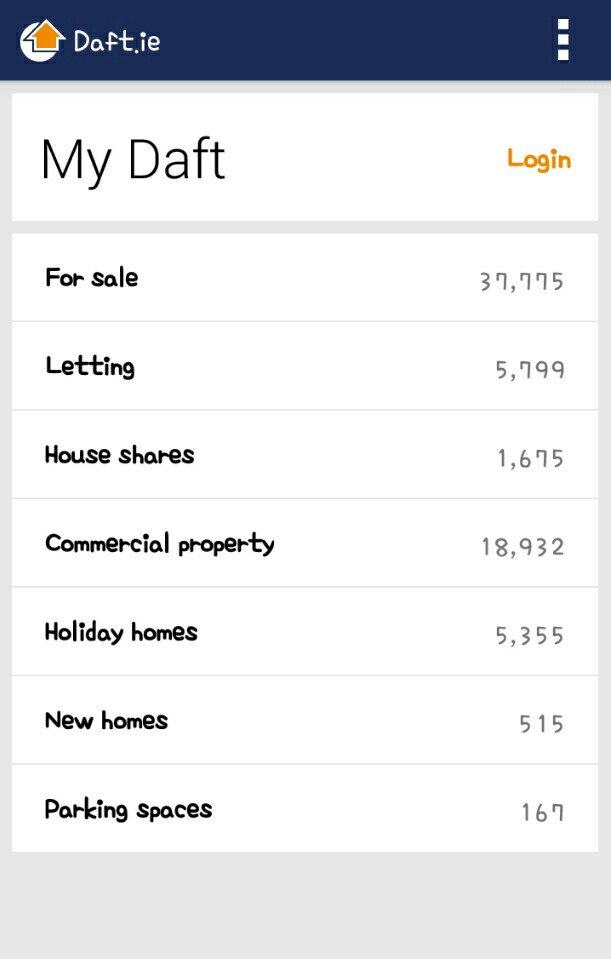Tap the 5,355 Holiday homes count
Image resolution: width=611 pixels, height=959 pixels.
coord(529,635)
